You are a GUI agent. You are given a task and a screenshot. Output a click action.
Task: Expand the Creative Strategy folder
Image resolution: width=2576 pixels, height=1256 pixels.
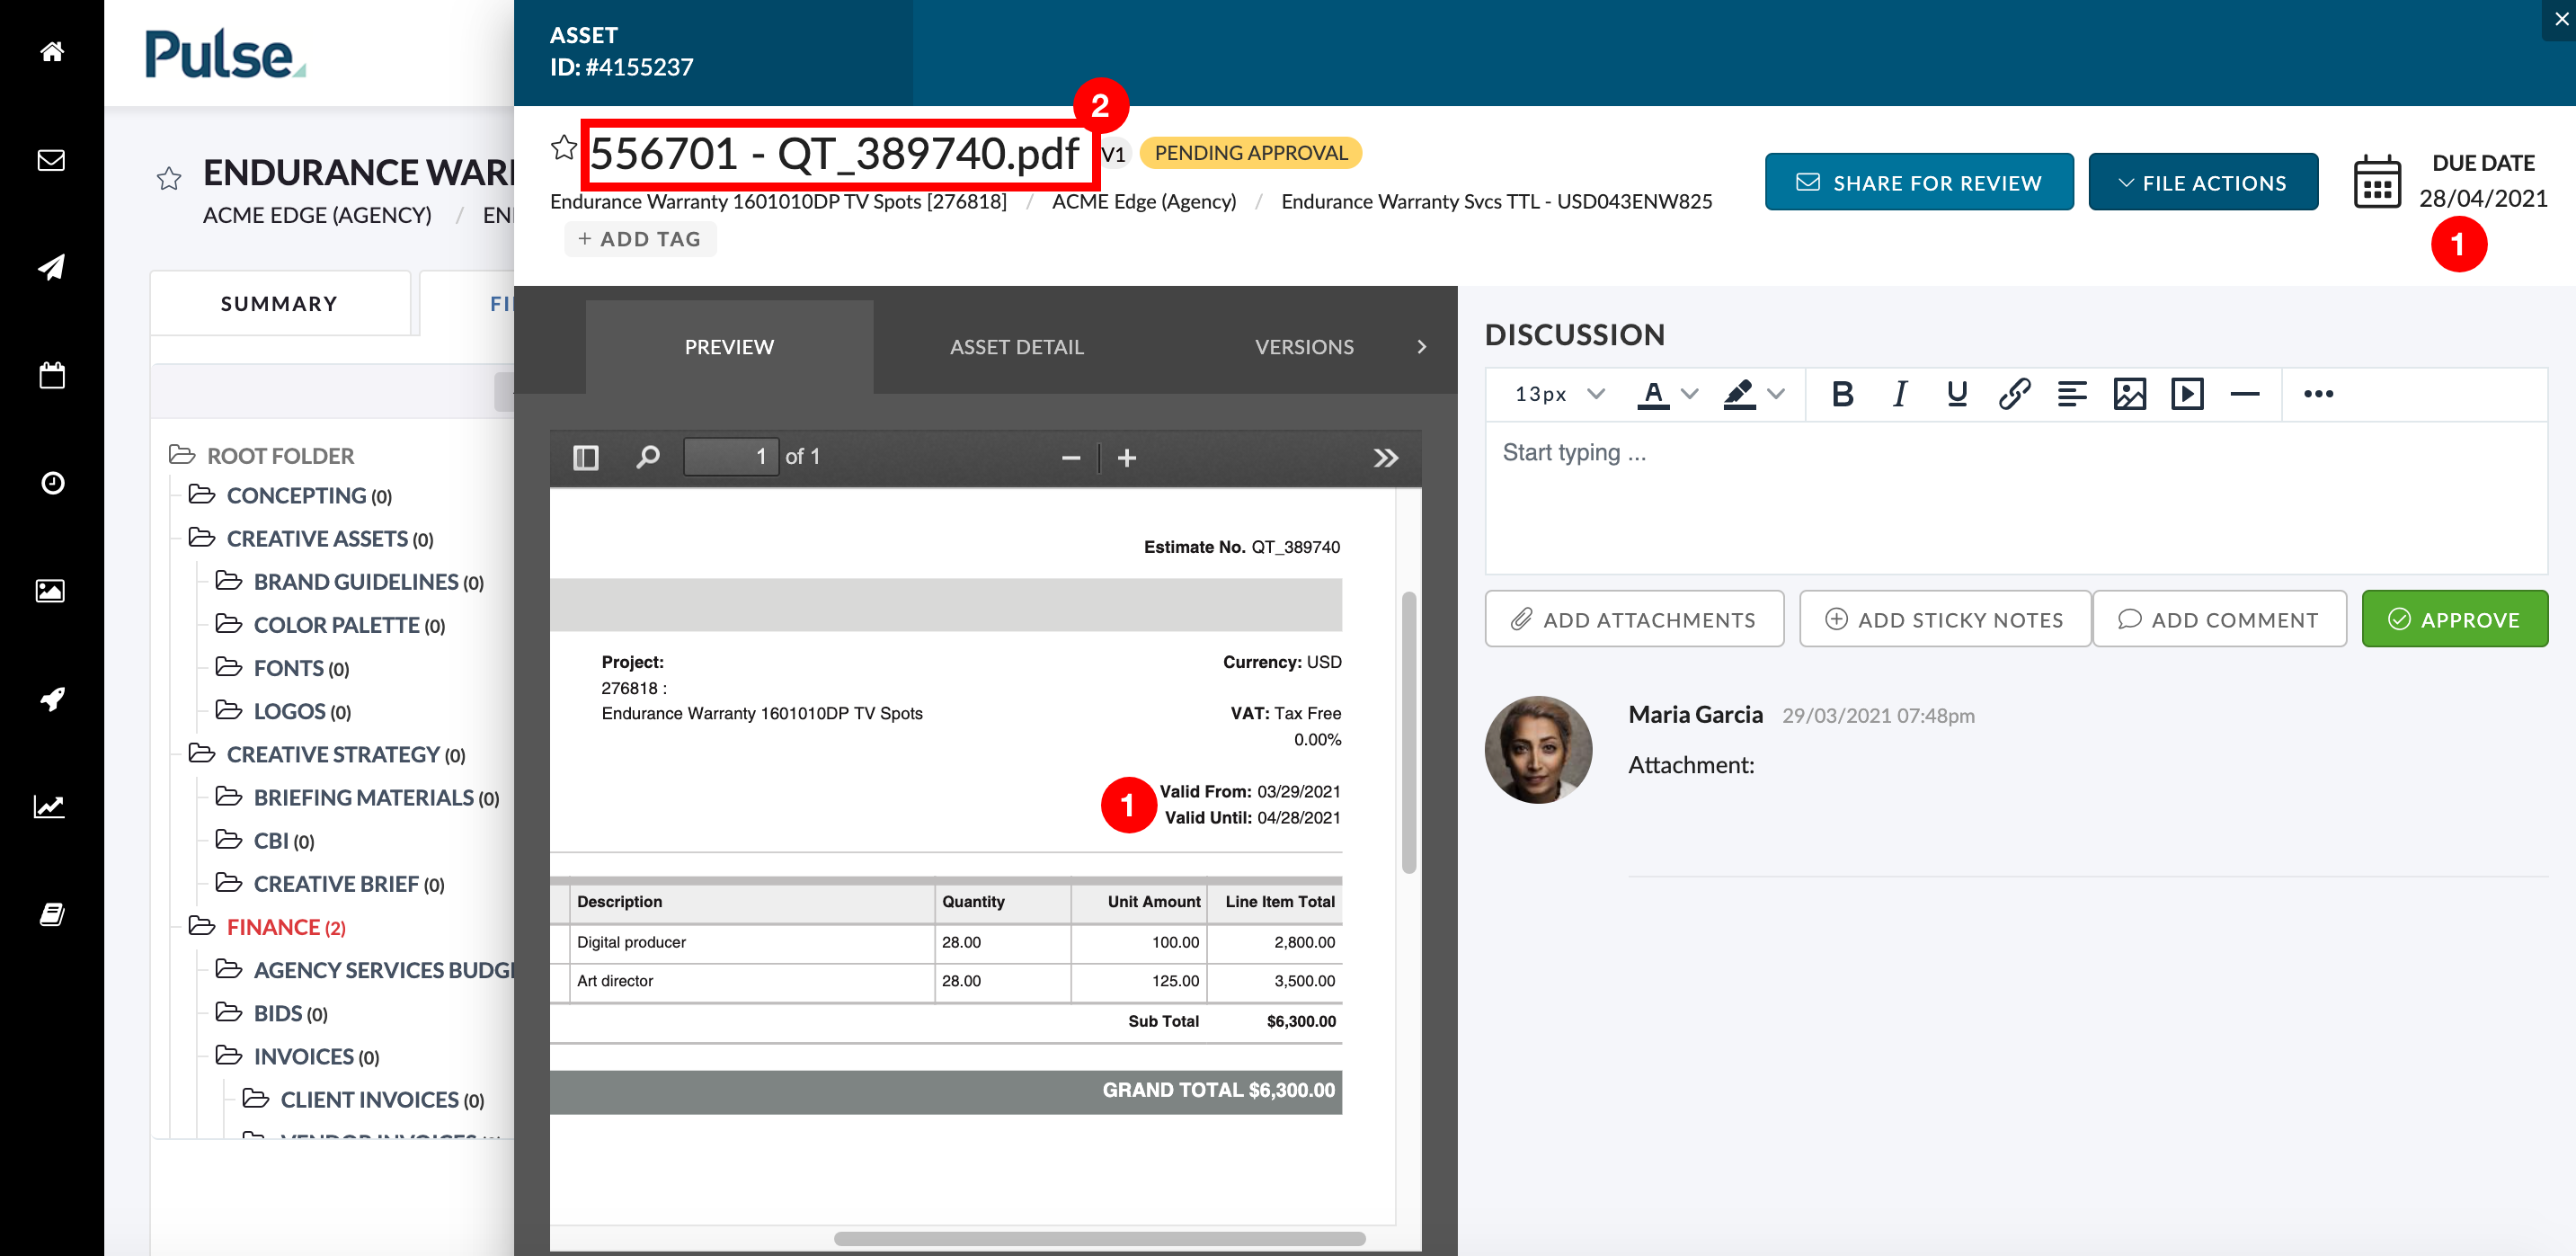pos(327,754)
